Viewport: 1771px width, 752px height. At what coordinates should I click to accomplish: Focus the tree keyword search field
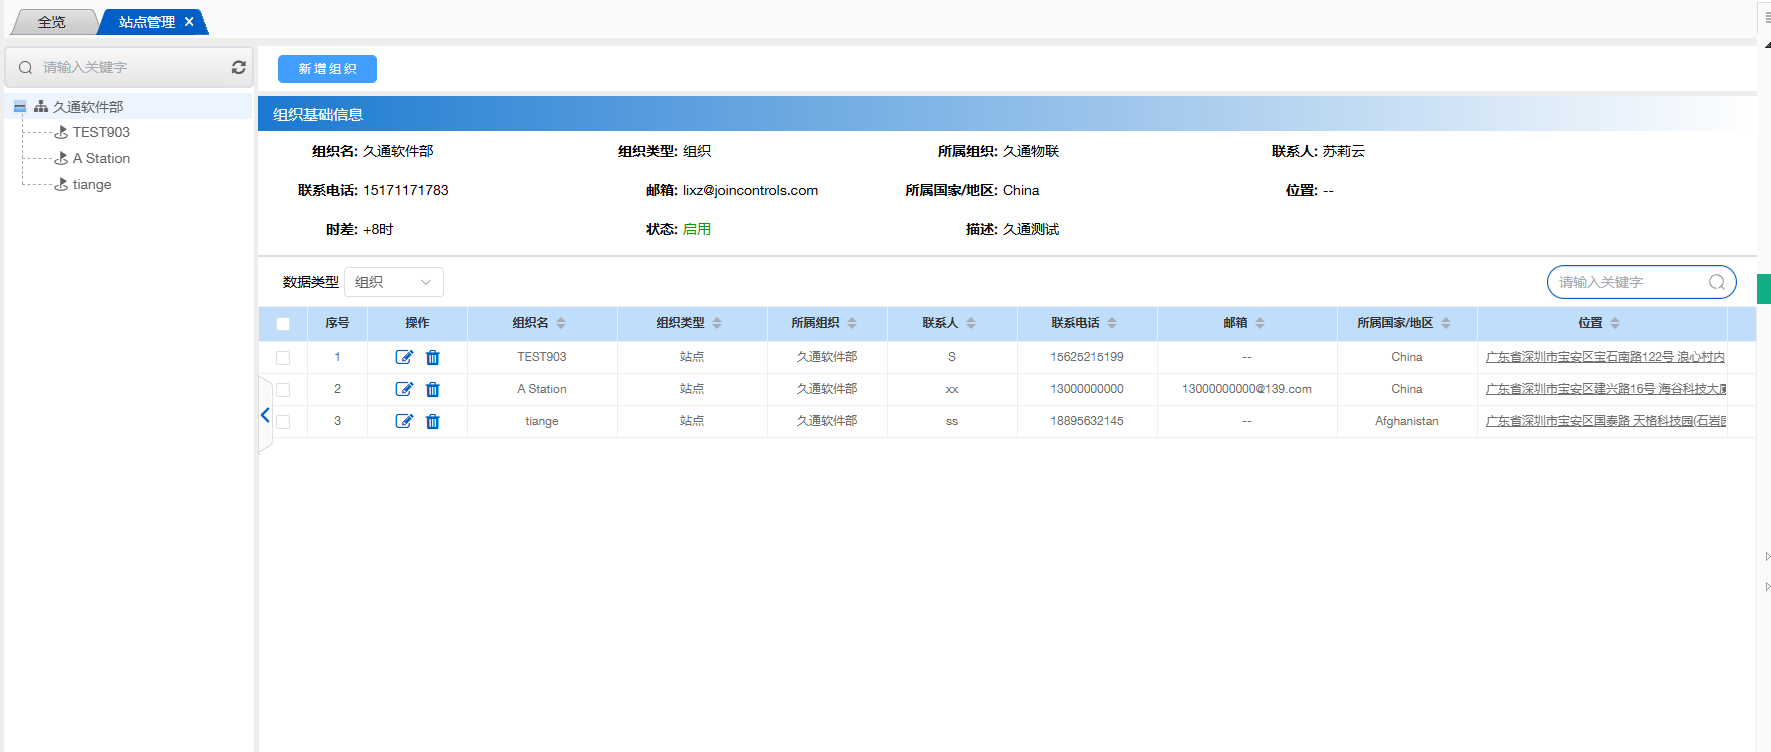click(x=130, y=67)
